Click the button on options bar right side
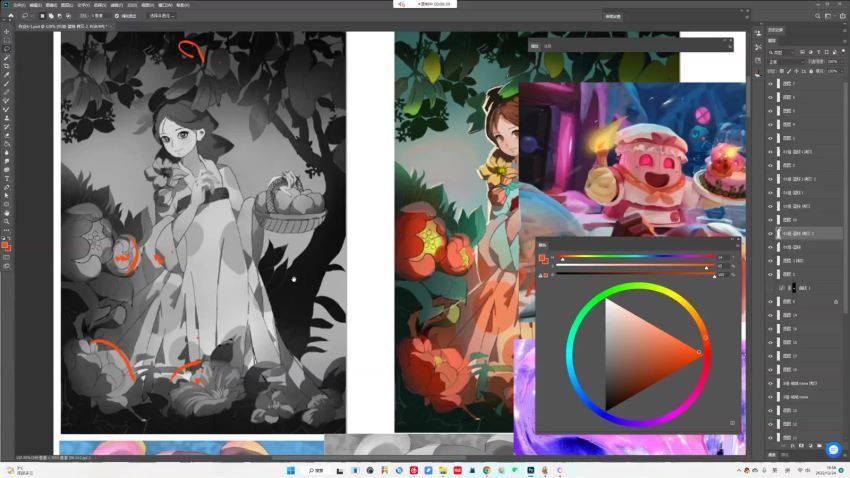850x478 pixels. click(x=613, y=16)
